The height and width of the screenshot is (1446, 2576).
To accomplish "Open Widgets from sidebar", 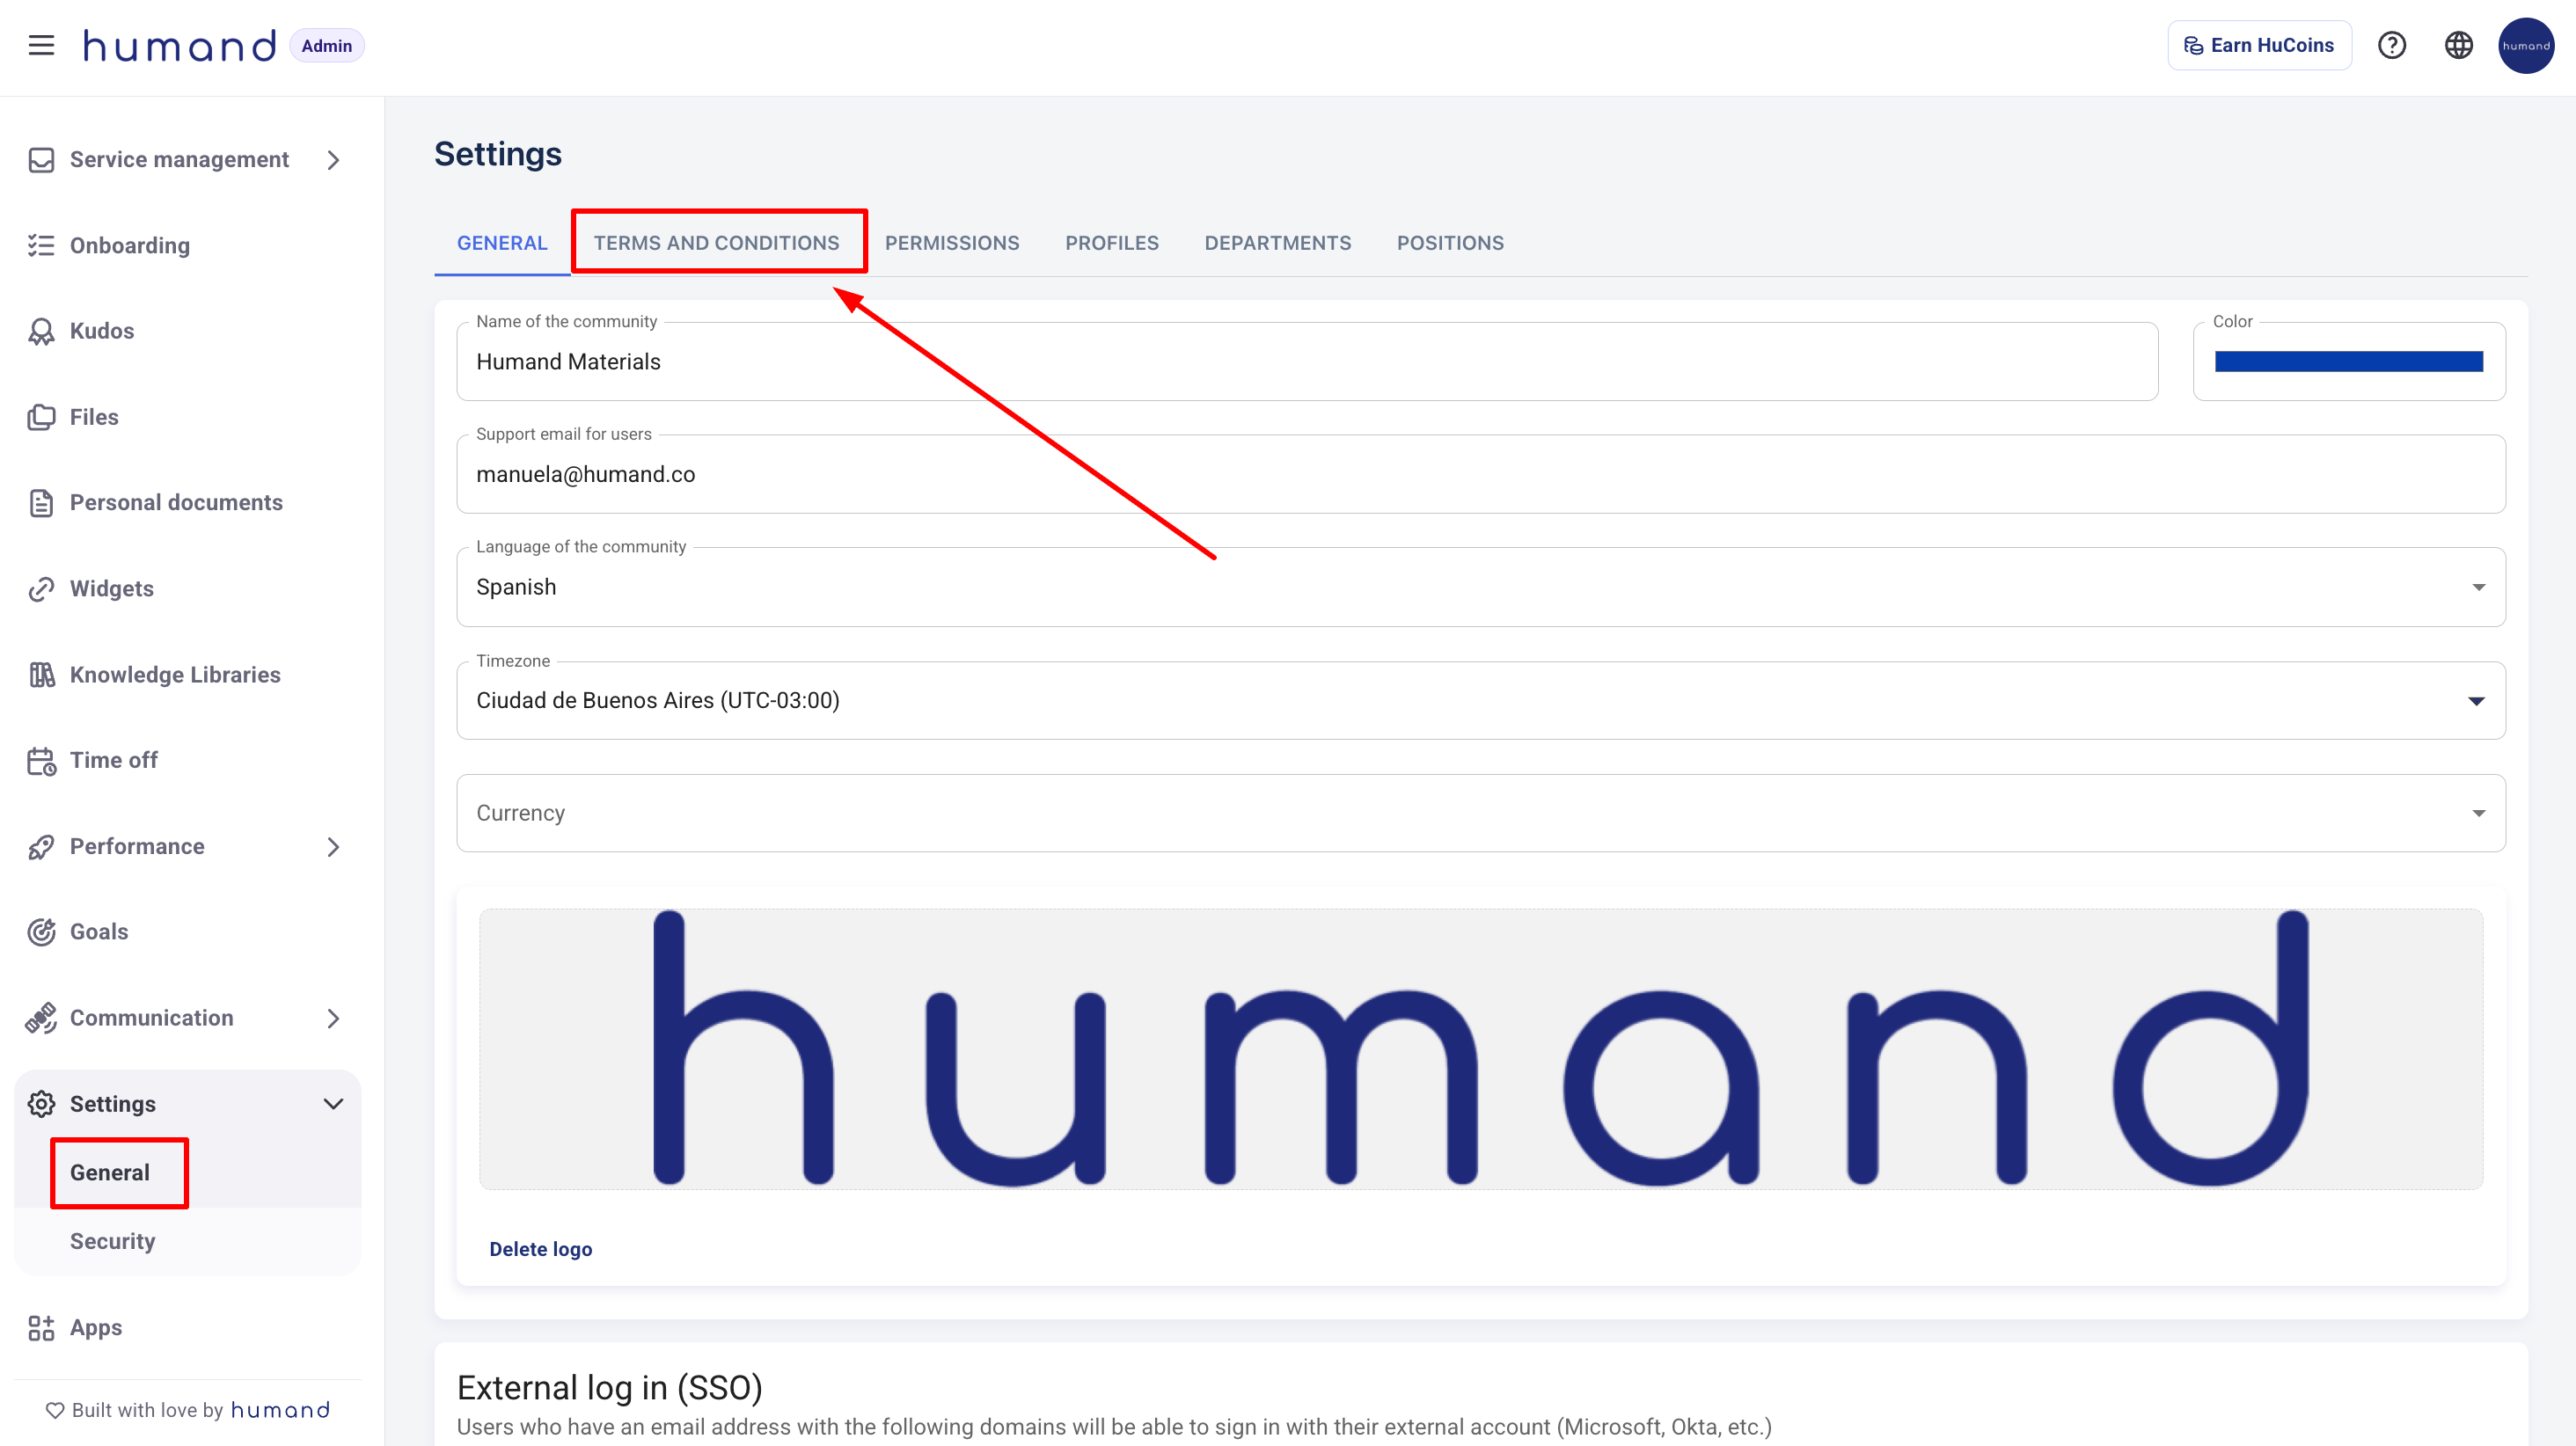I will pyautogui.click(x=111, y=588).
